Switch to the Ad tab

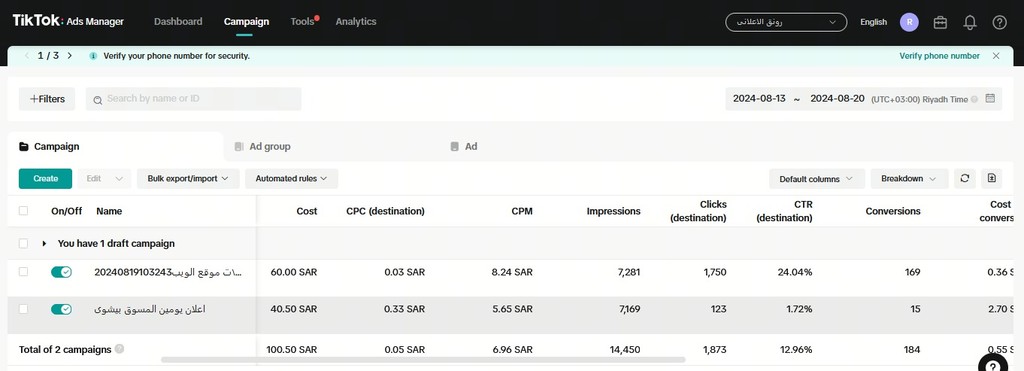[470, 146]
